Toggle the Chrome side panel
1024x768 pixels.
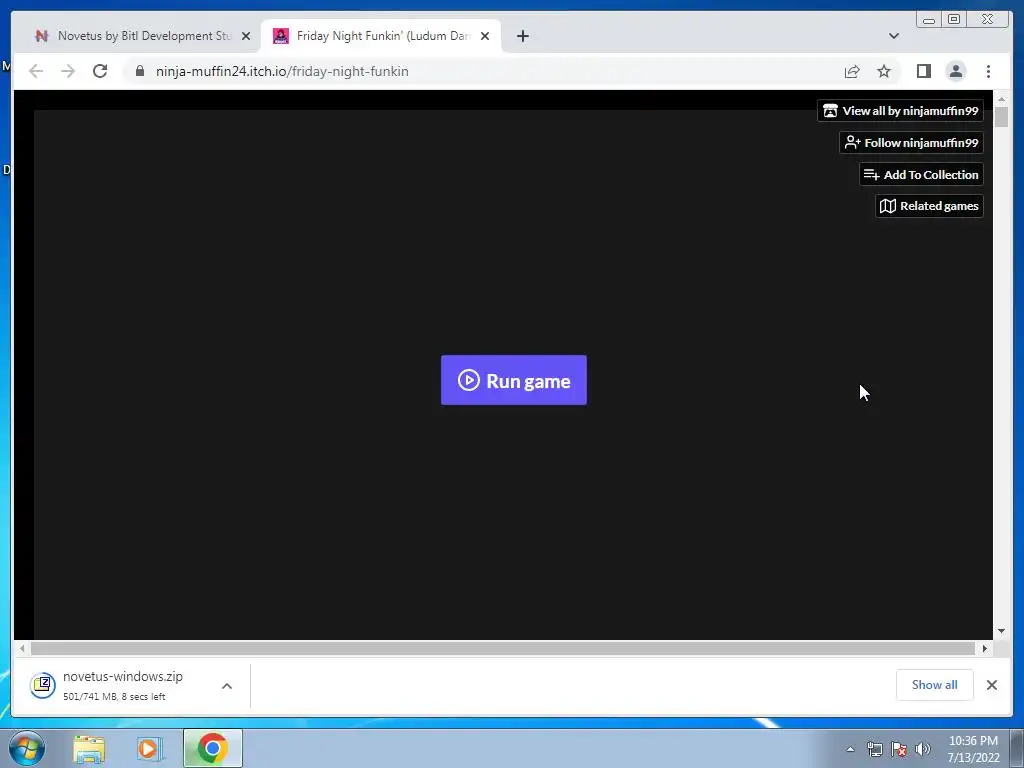923,71
